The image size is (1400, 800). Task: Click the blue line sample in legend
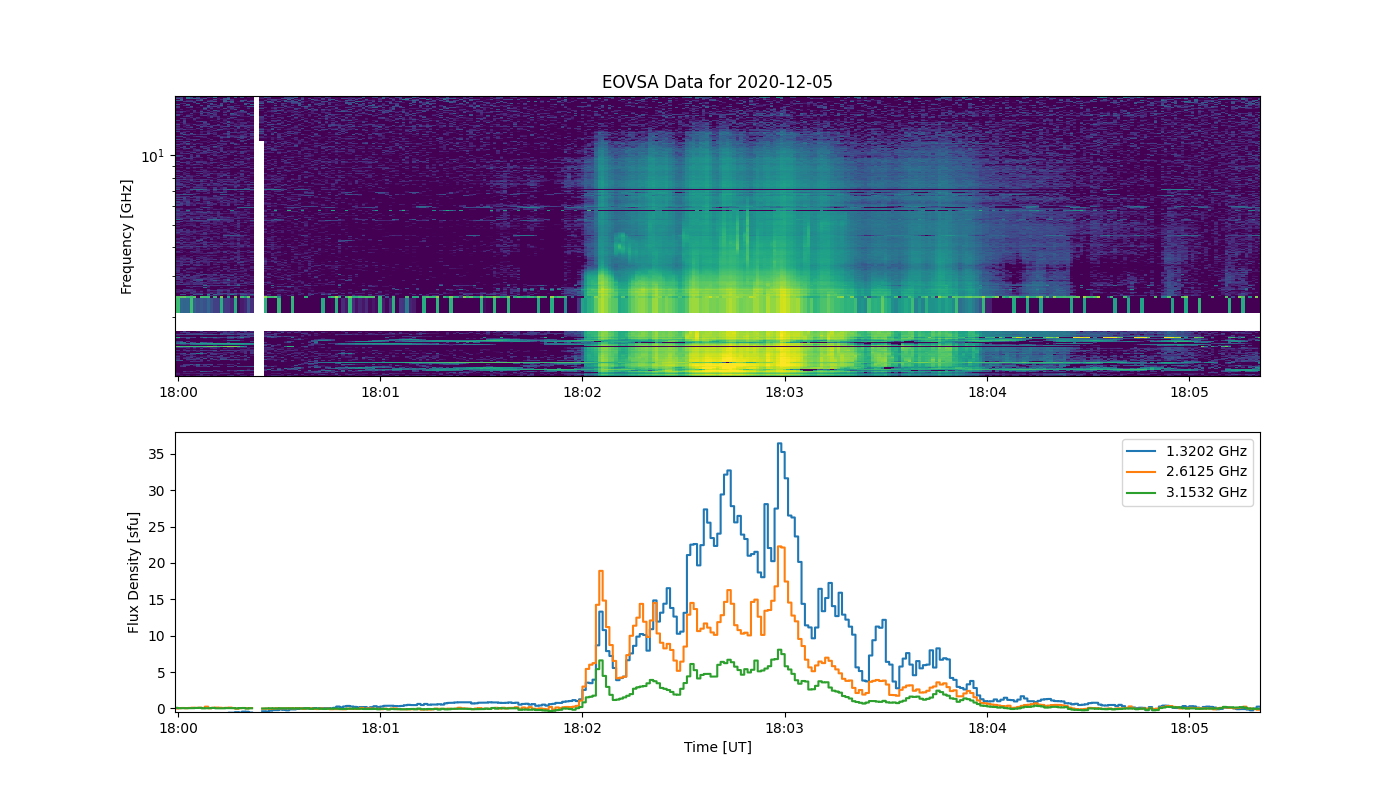tap(1143, 451)
